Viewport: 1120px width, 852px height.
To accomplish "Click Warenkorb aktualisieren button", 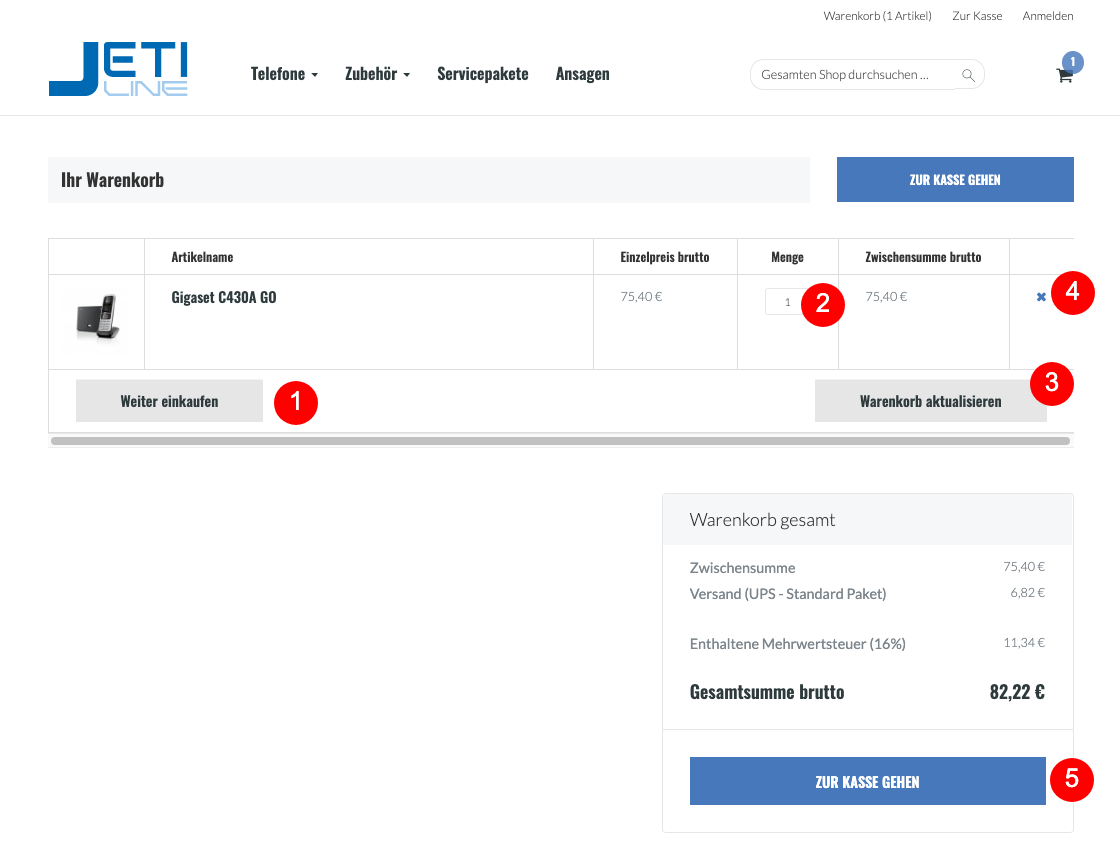I will (x=930, y=401).
